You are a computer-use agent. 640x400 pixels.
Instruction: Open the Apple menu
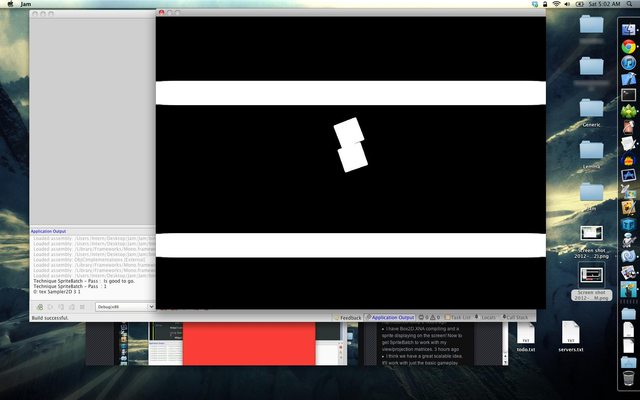click(x=10, y=4)
